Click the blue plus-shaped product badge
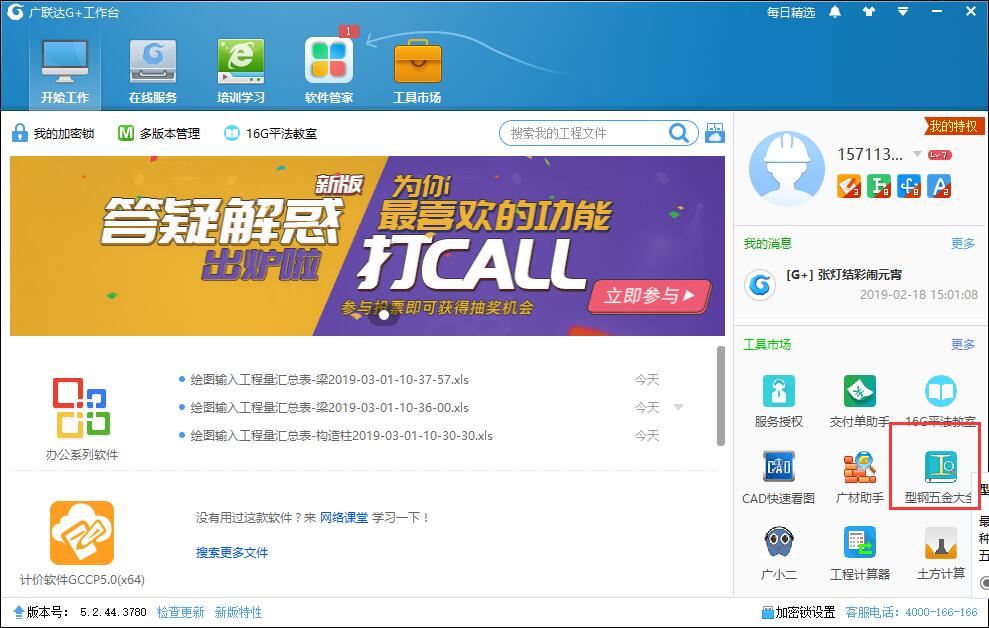The width and height of the screenshot is (989, 628). (909, 186)
